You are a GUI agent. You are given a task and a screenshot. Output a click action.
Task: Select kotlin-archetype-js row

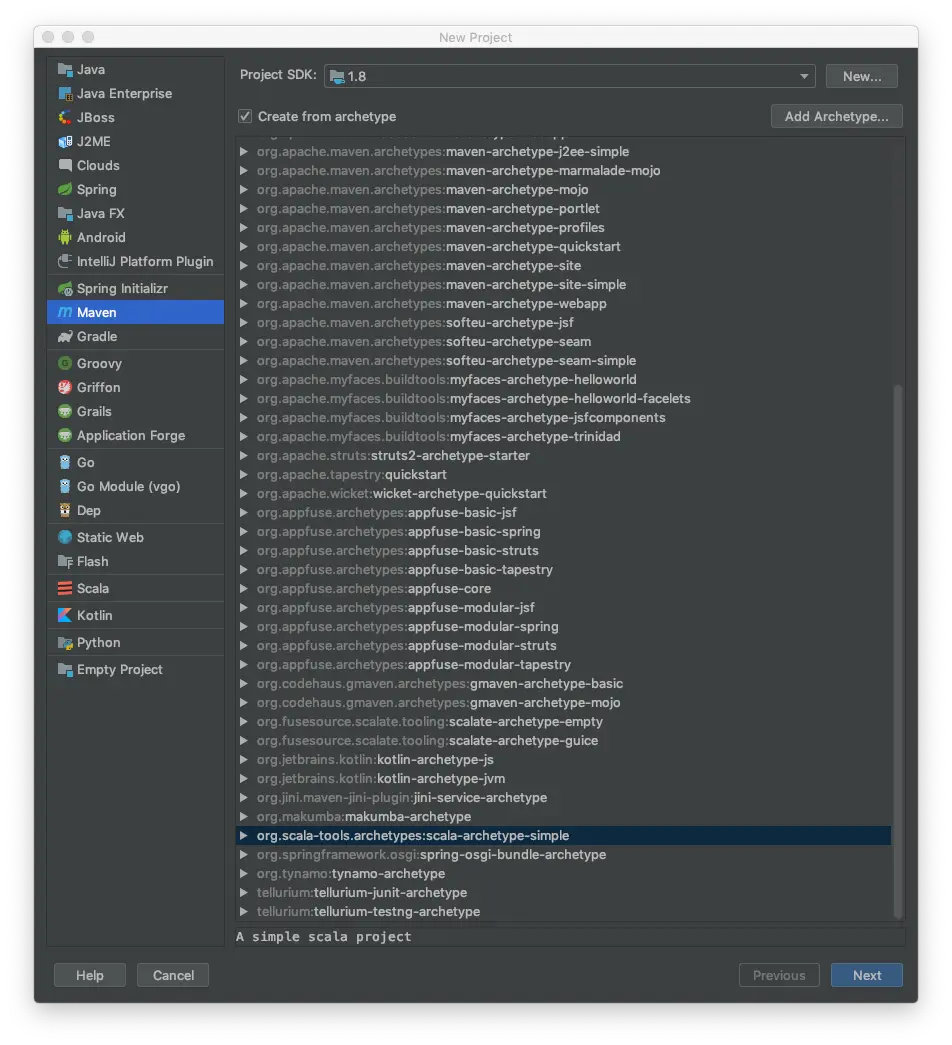[x=564, y=759]
